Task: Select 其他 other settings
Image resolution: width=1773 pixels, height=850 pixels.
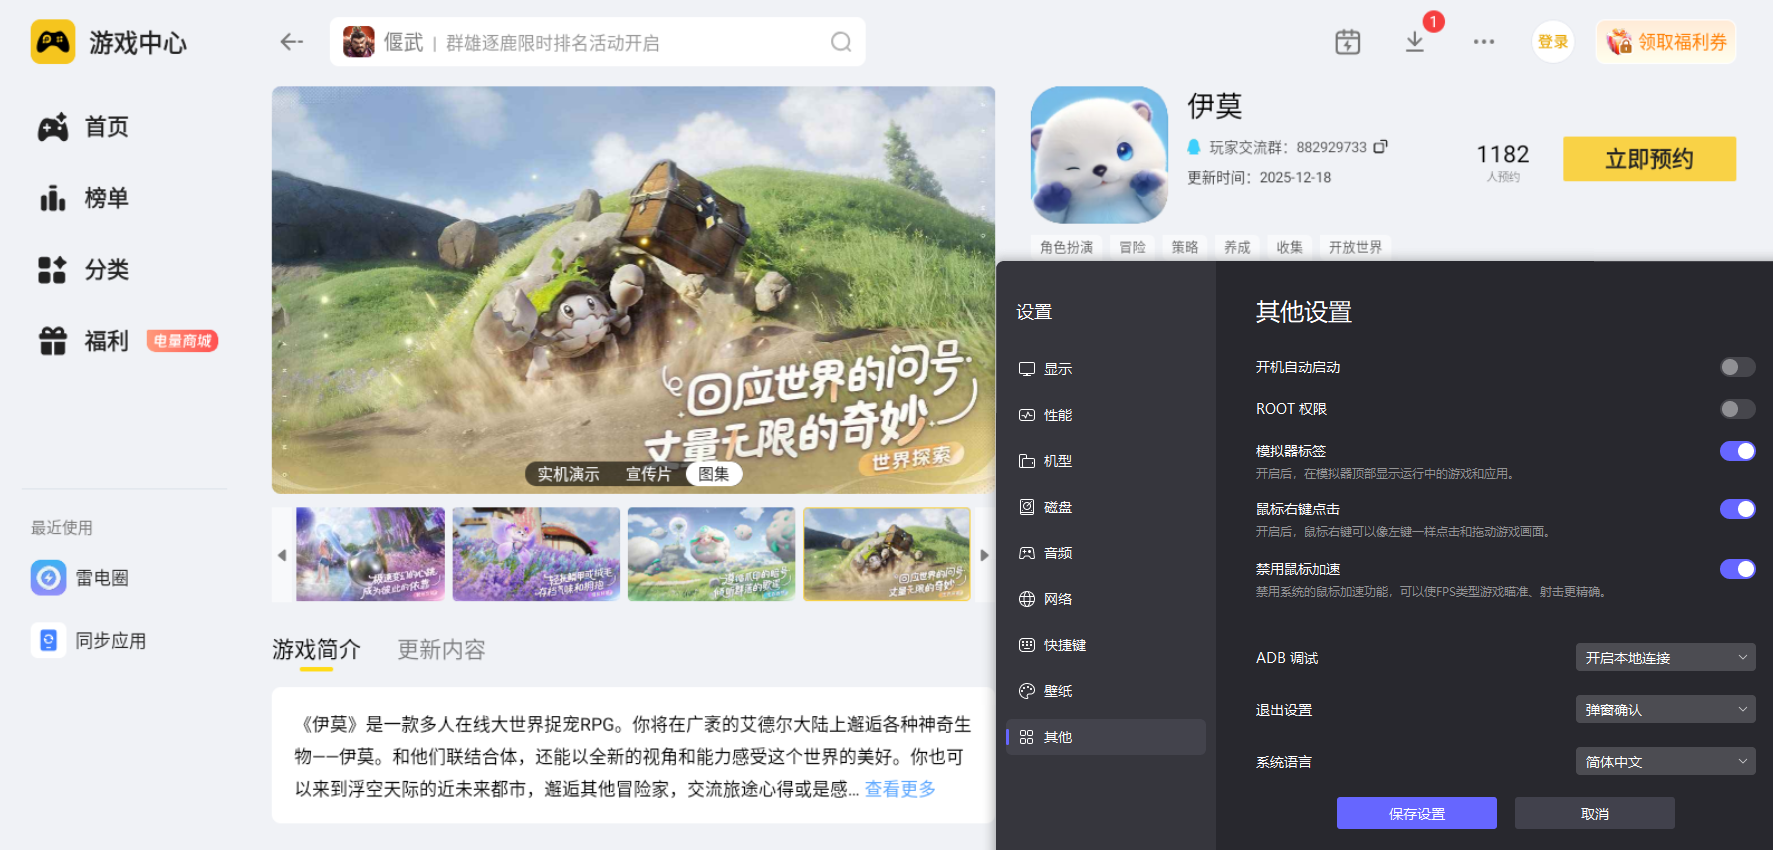Action: (1105, 737)
